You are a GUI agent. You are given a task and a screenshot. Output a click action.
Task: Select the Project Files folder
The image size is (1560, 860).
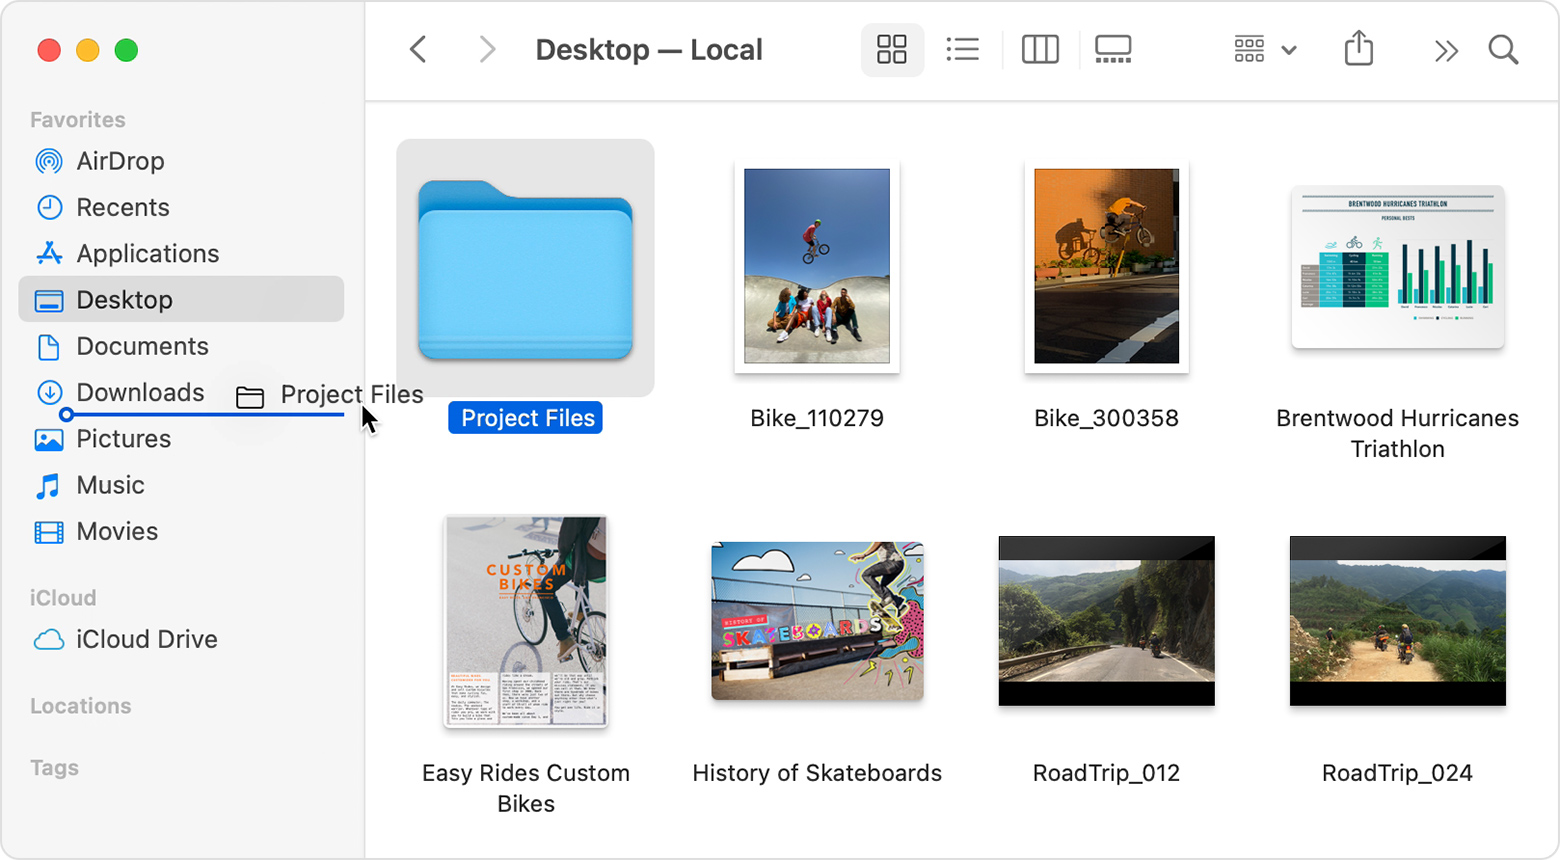pos(525,270)
